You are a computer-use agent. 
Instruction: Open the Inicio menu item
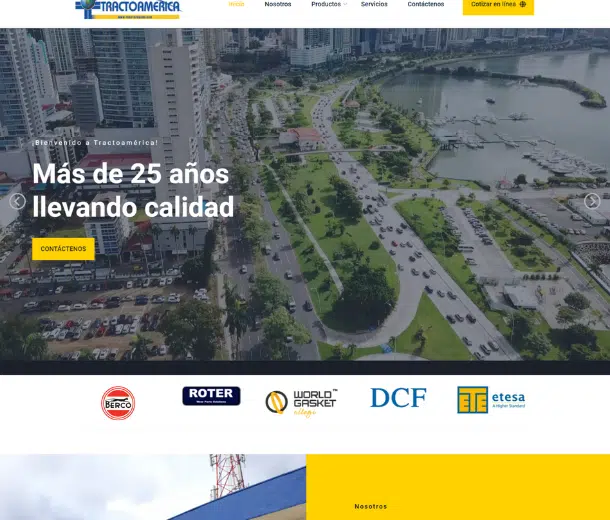pos(236,4)
